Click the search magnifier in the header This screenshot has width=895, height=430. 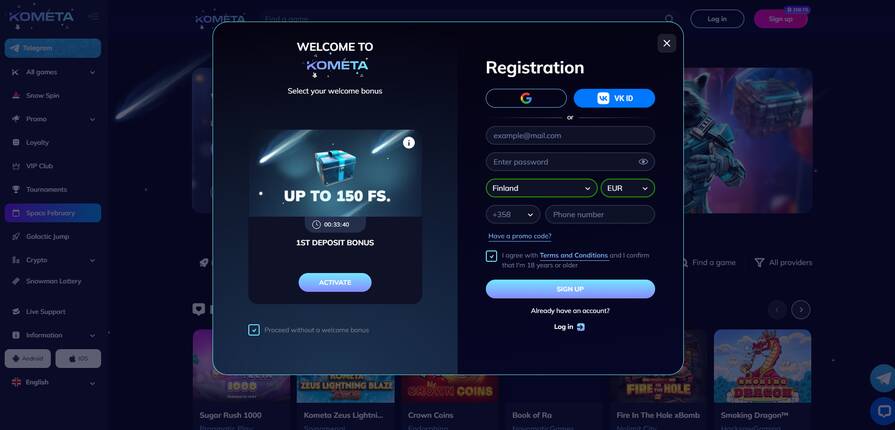pos(670,19)
